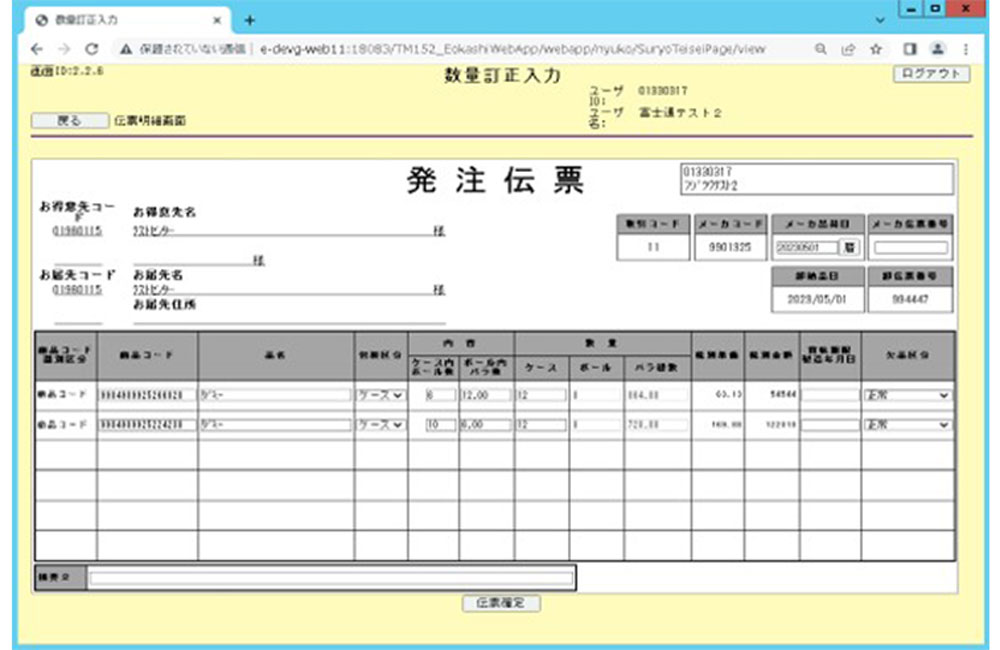The height and width of the screenshot is (650, 1000).
Task: Open the browser three-dot menu
Action: point(966,49)
